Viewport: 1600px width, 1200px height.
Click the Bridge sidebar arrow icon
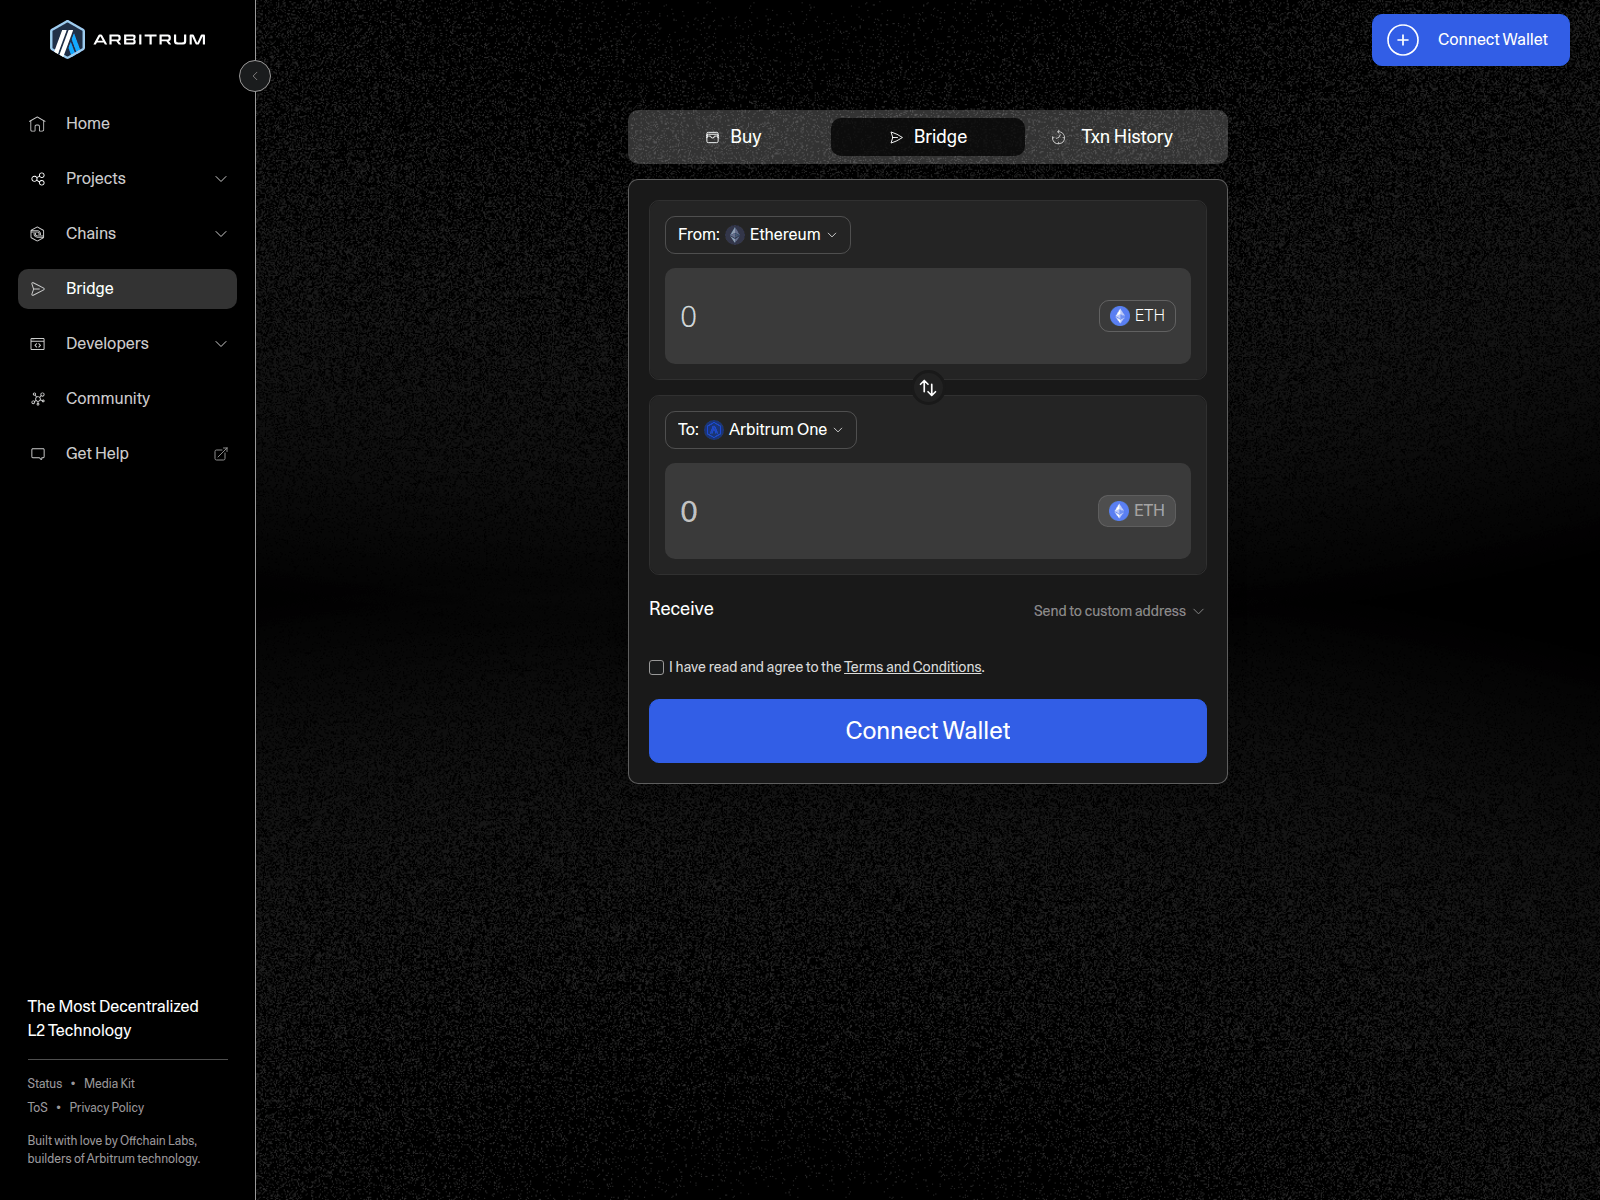(38, 289)
